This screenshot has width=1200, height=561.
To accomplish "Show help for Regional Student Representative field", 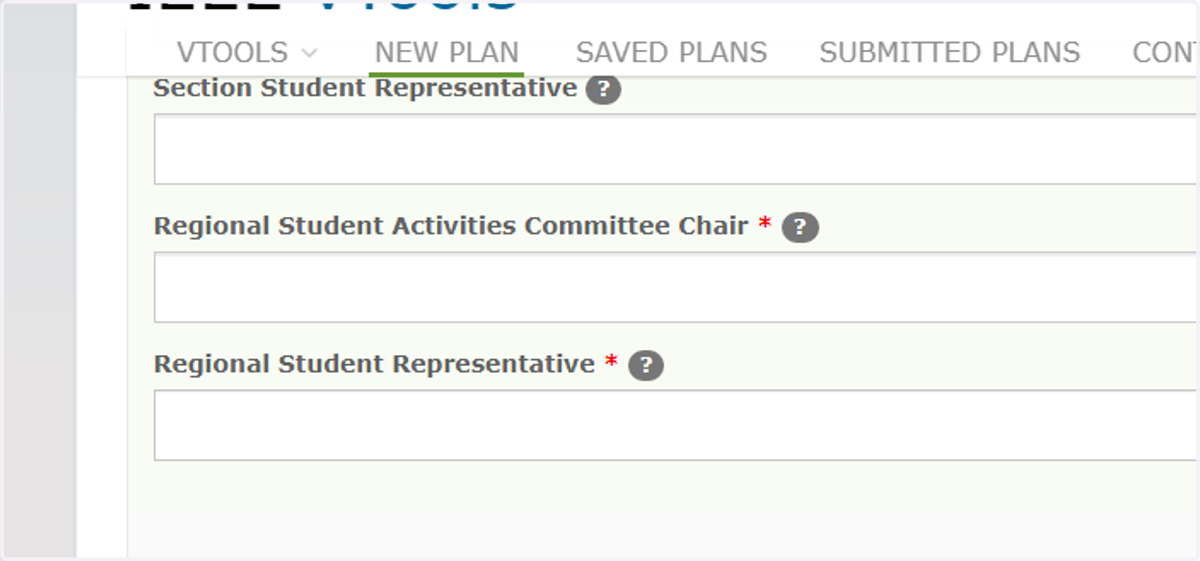I will point(646,366).
